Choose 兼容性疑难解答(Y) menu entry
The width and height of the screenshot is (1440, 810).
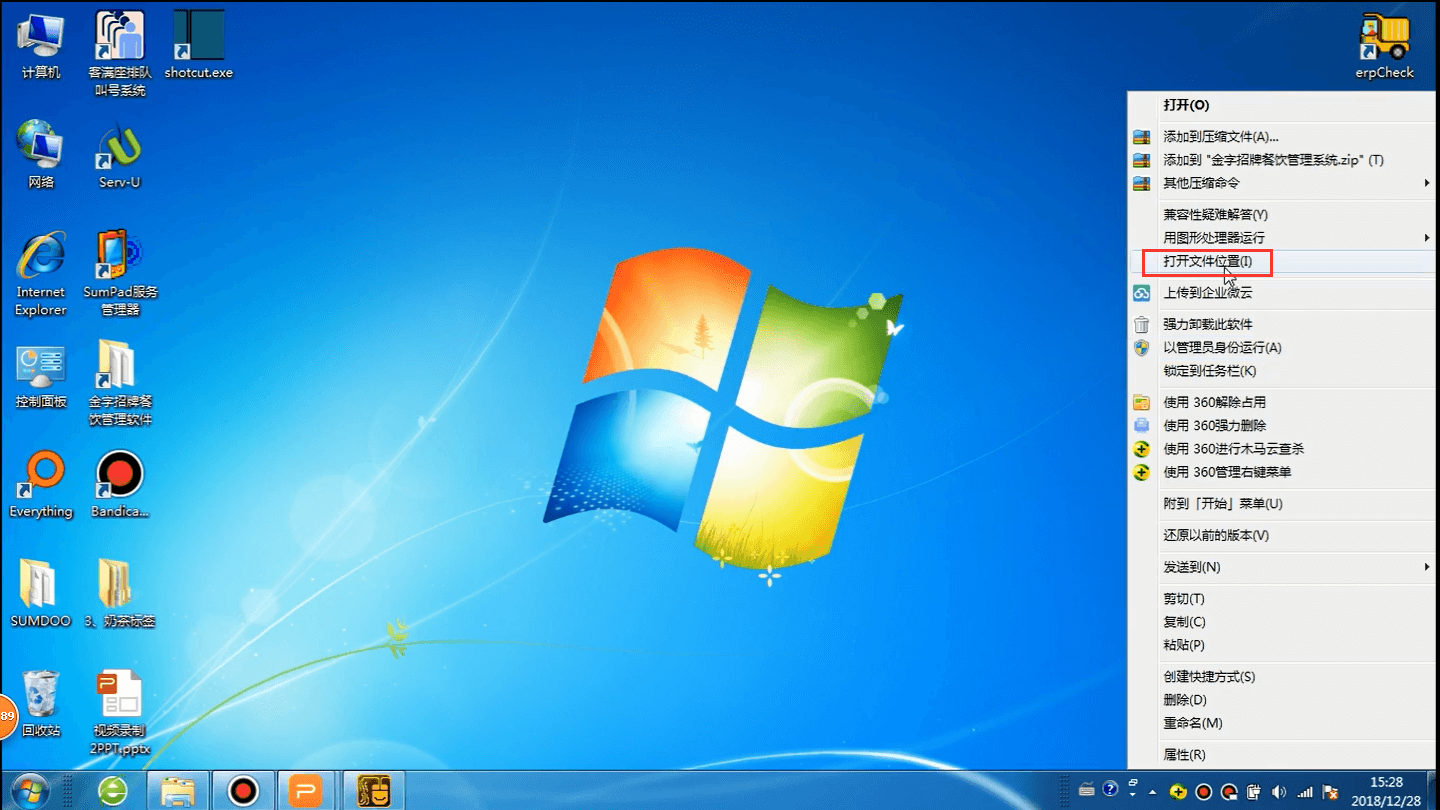[x=1282, y=215]
